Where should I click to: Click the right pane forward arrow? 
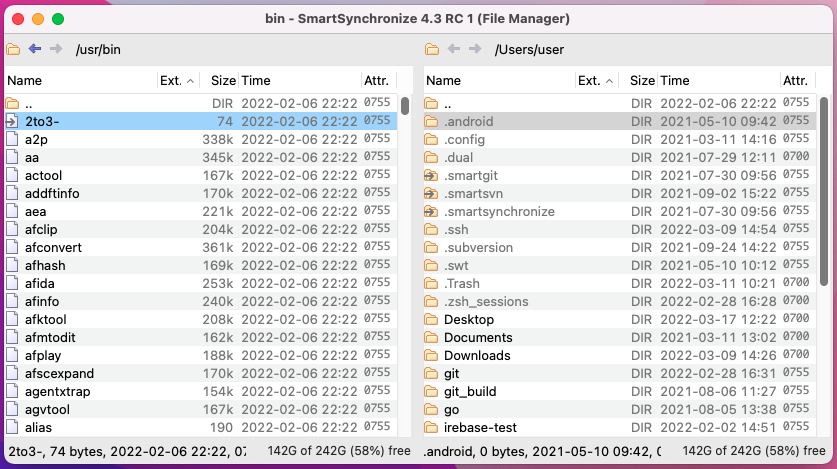[x=475, y=49]
